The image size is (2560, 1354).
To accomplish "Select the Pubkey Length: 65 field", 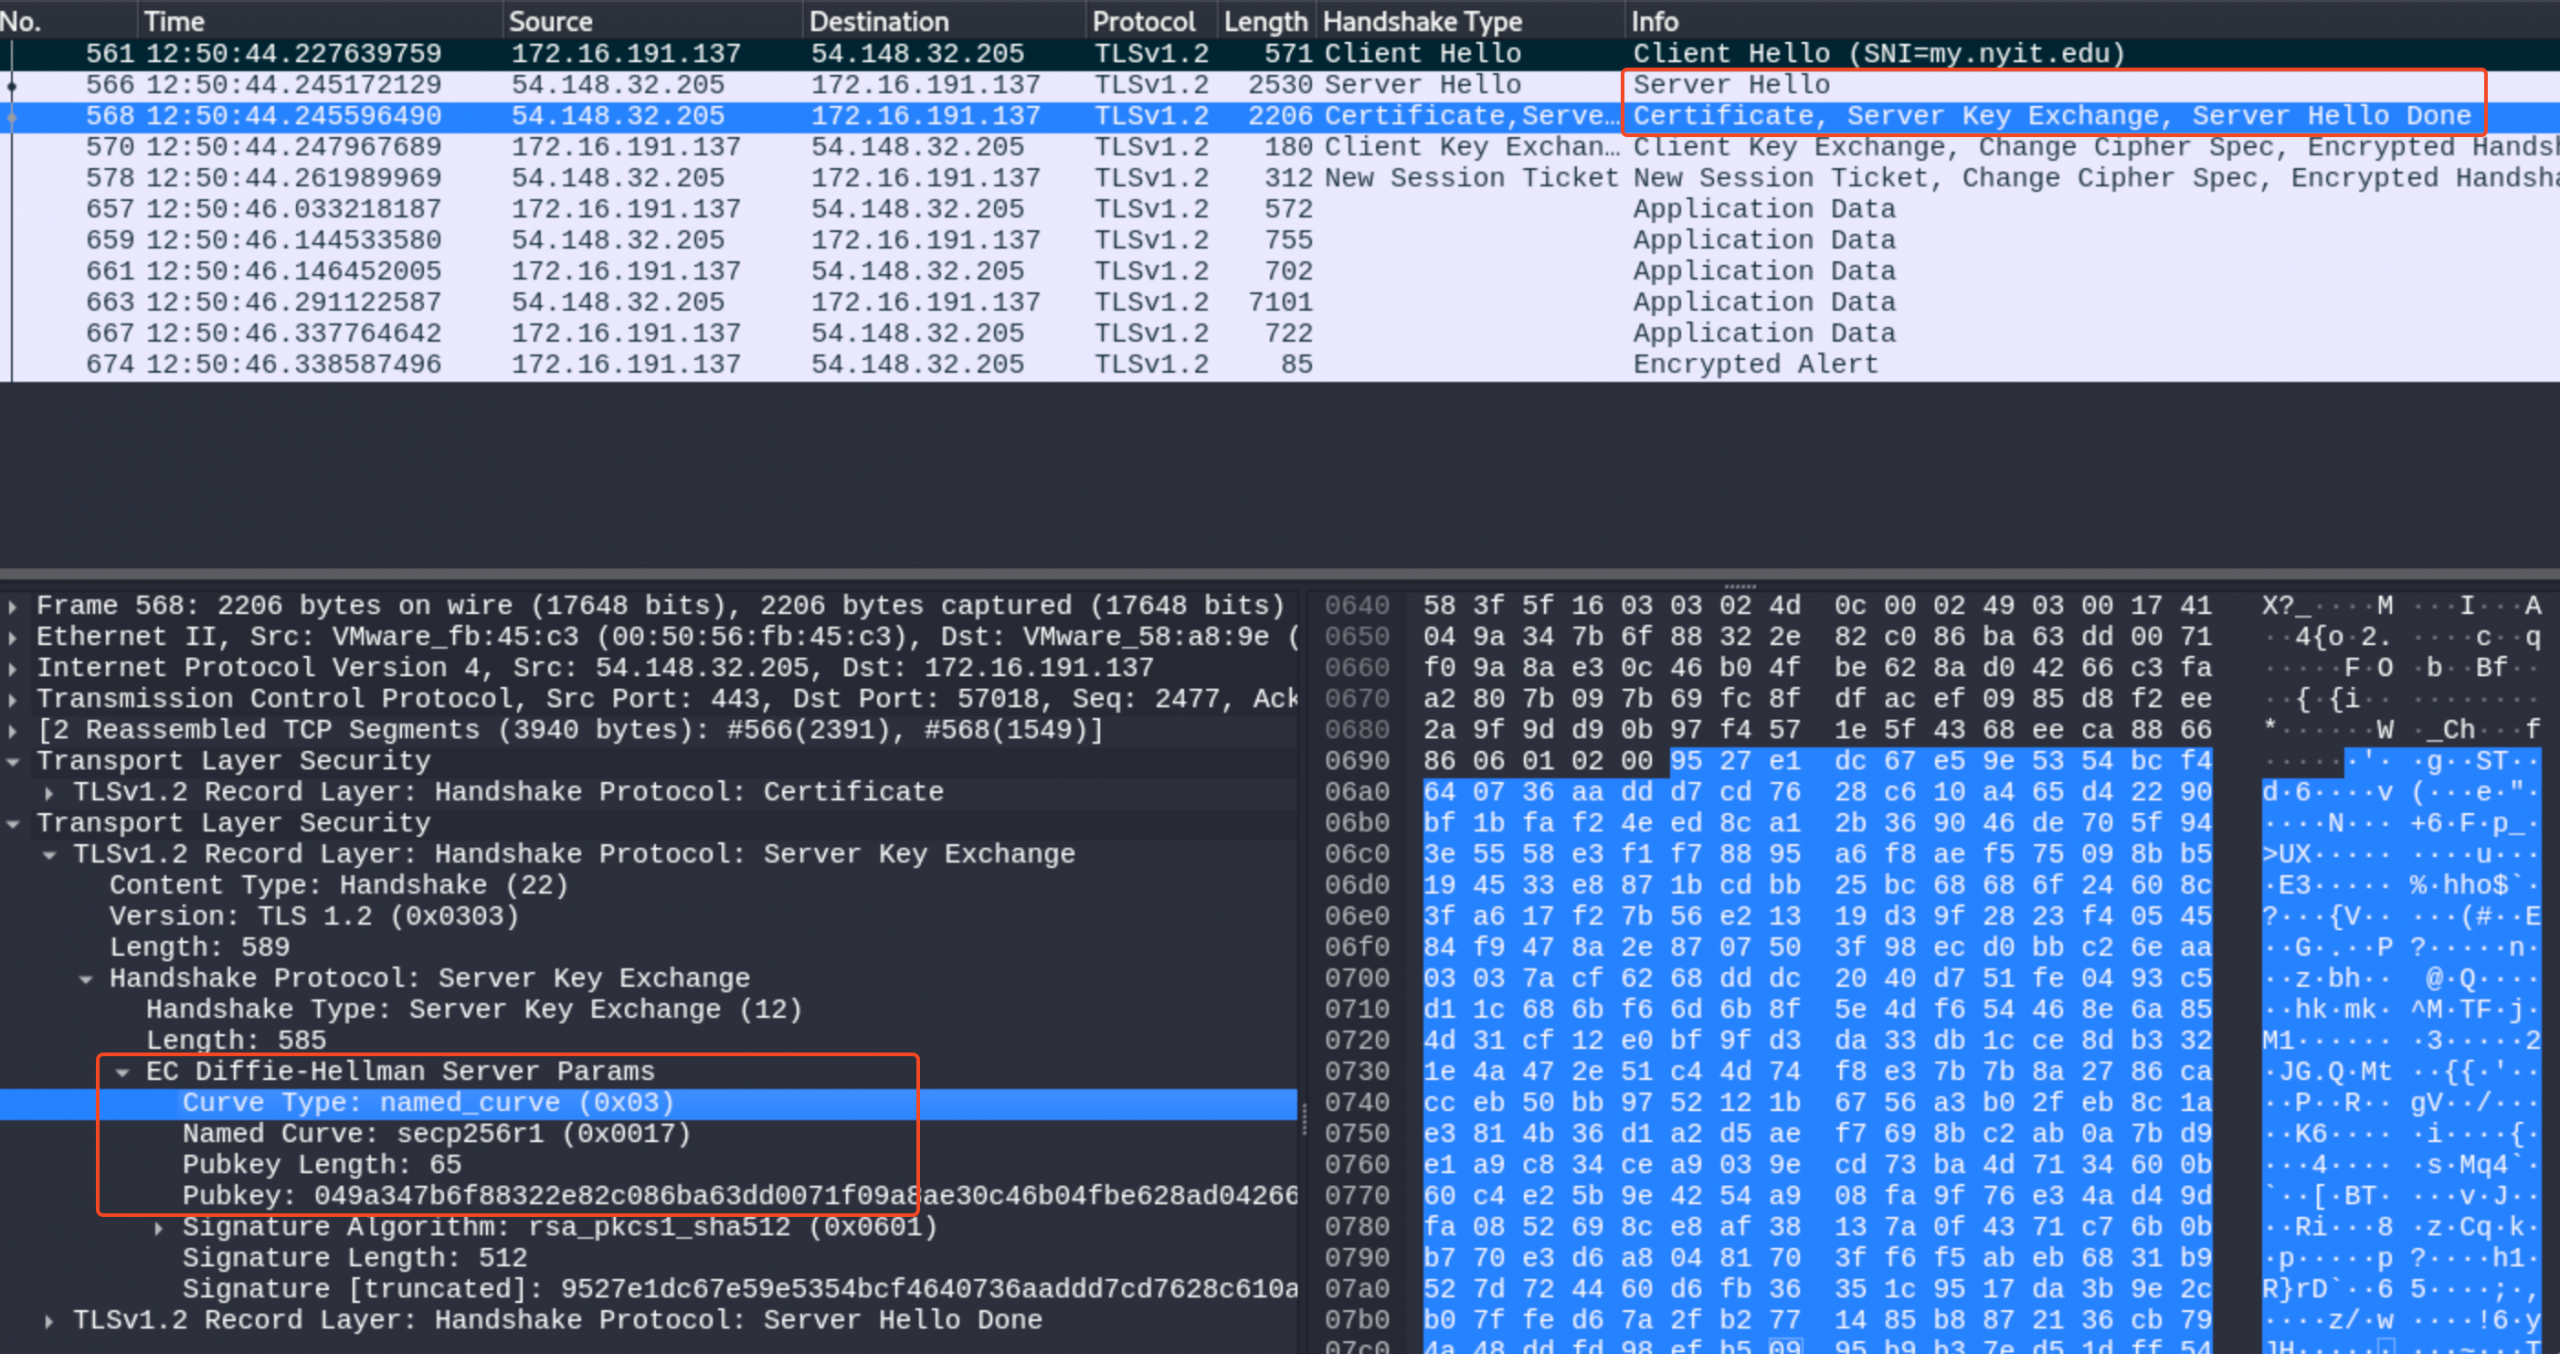I will click(321, 1165).
